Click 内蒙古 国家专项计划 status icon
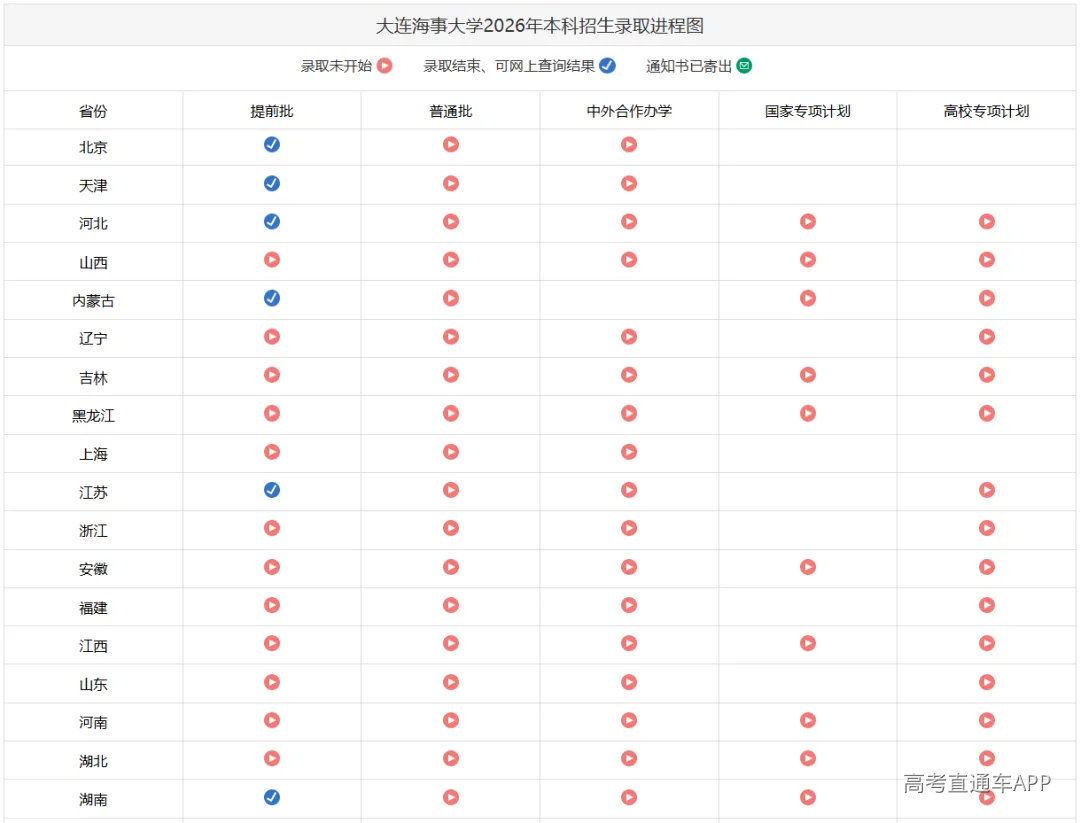Screen dimensions: 1080x823 point(808,298)
